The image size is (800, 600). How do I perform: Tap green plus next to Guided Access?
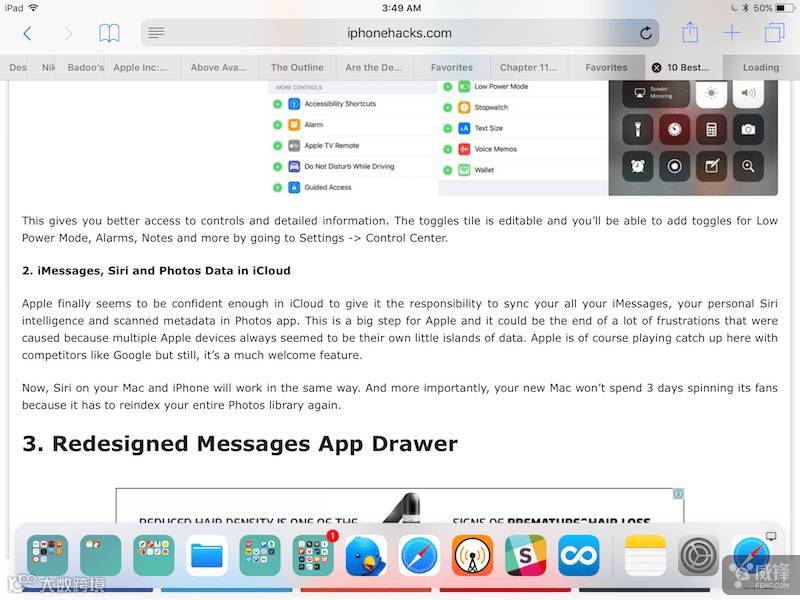pos(278,188)
